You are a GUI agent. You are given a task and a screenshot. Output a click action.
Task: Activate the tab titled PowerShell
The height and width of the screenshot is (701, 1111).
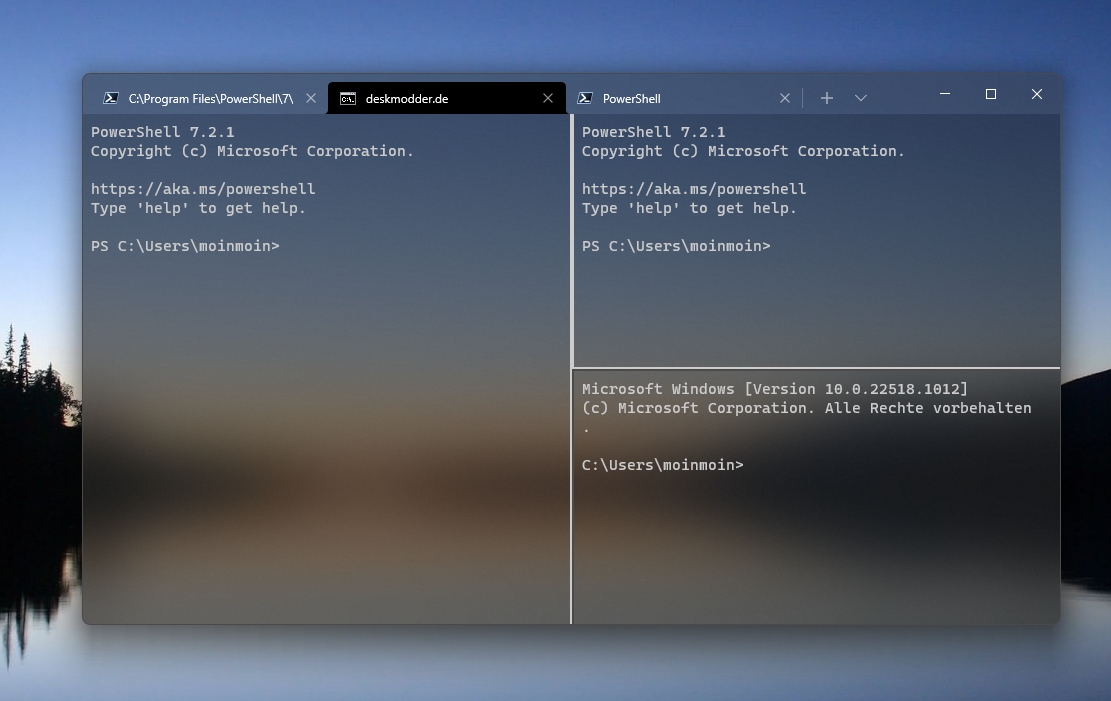click(x=684, y=99)
